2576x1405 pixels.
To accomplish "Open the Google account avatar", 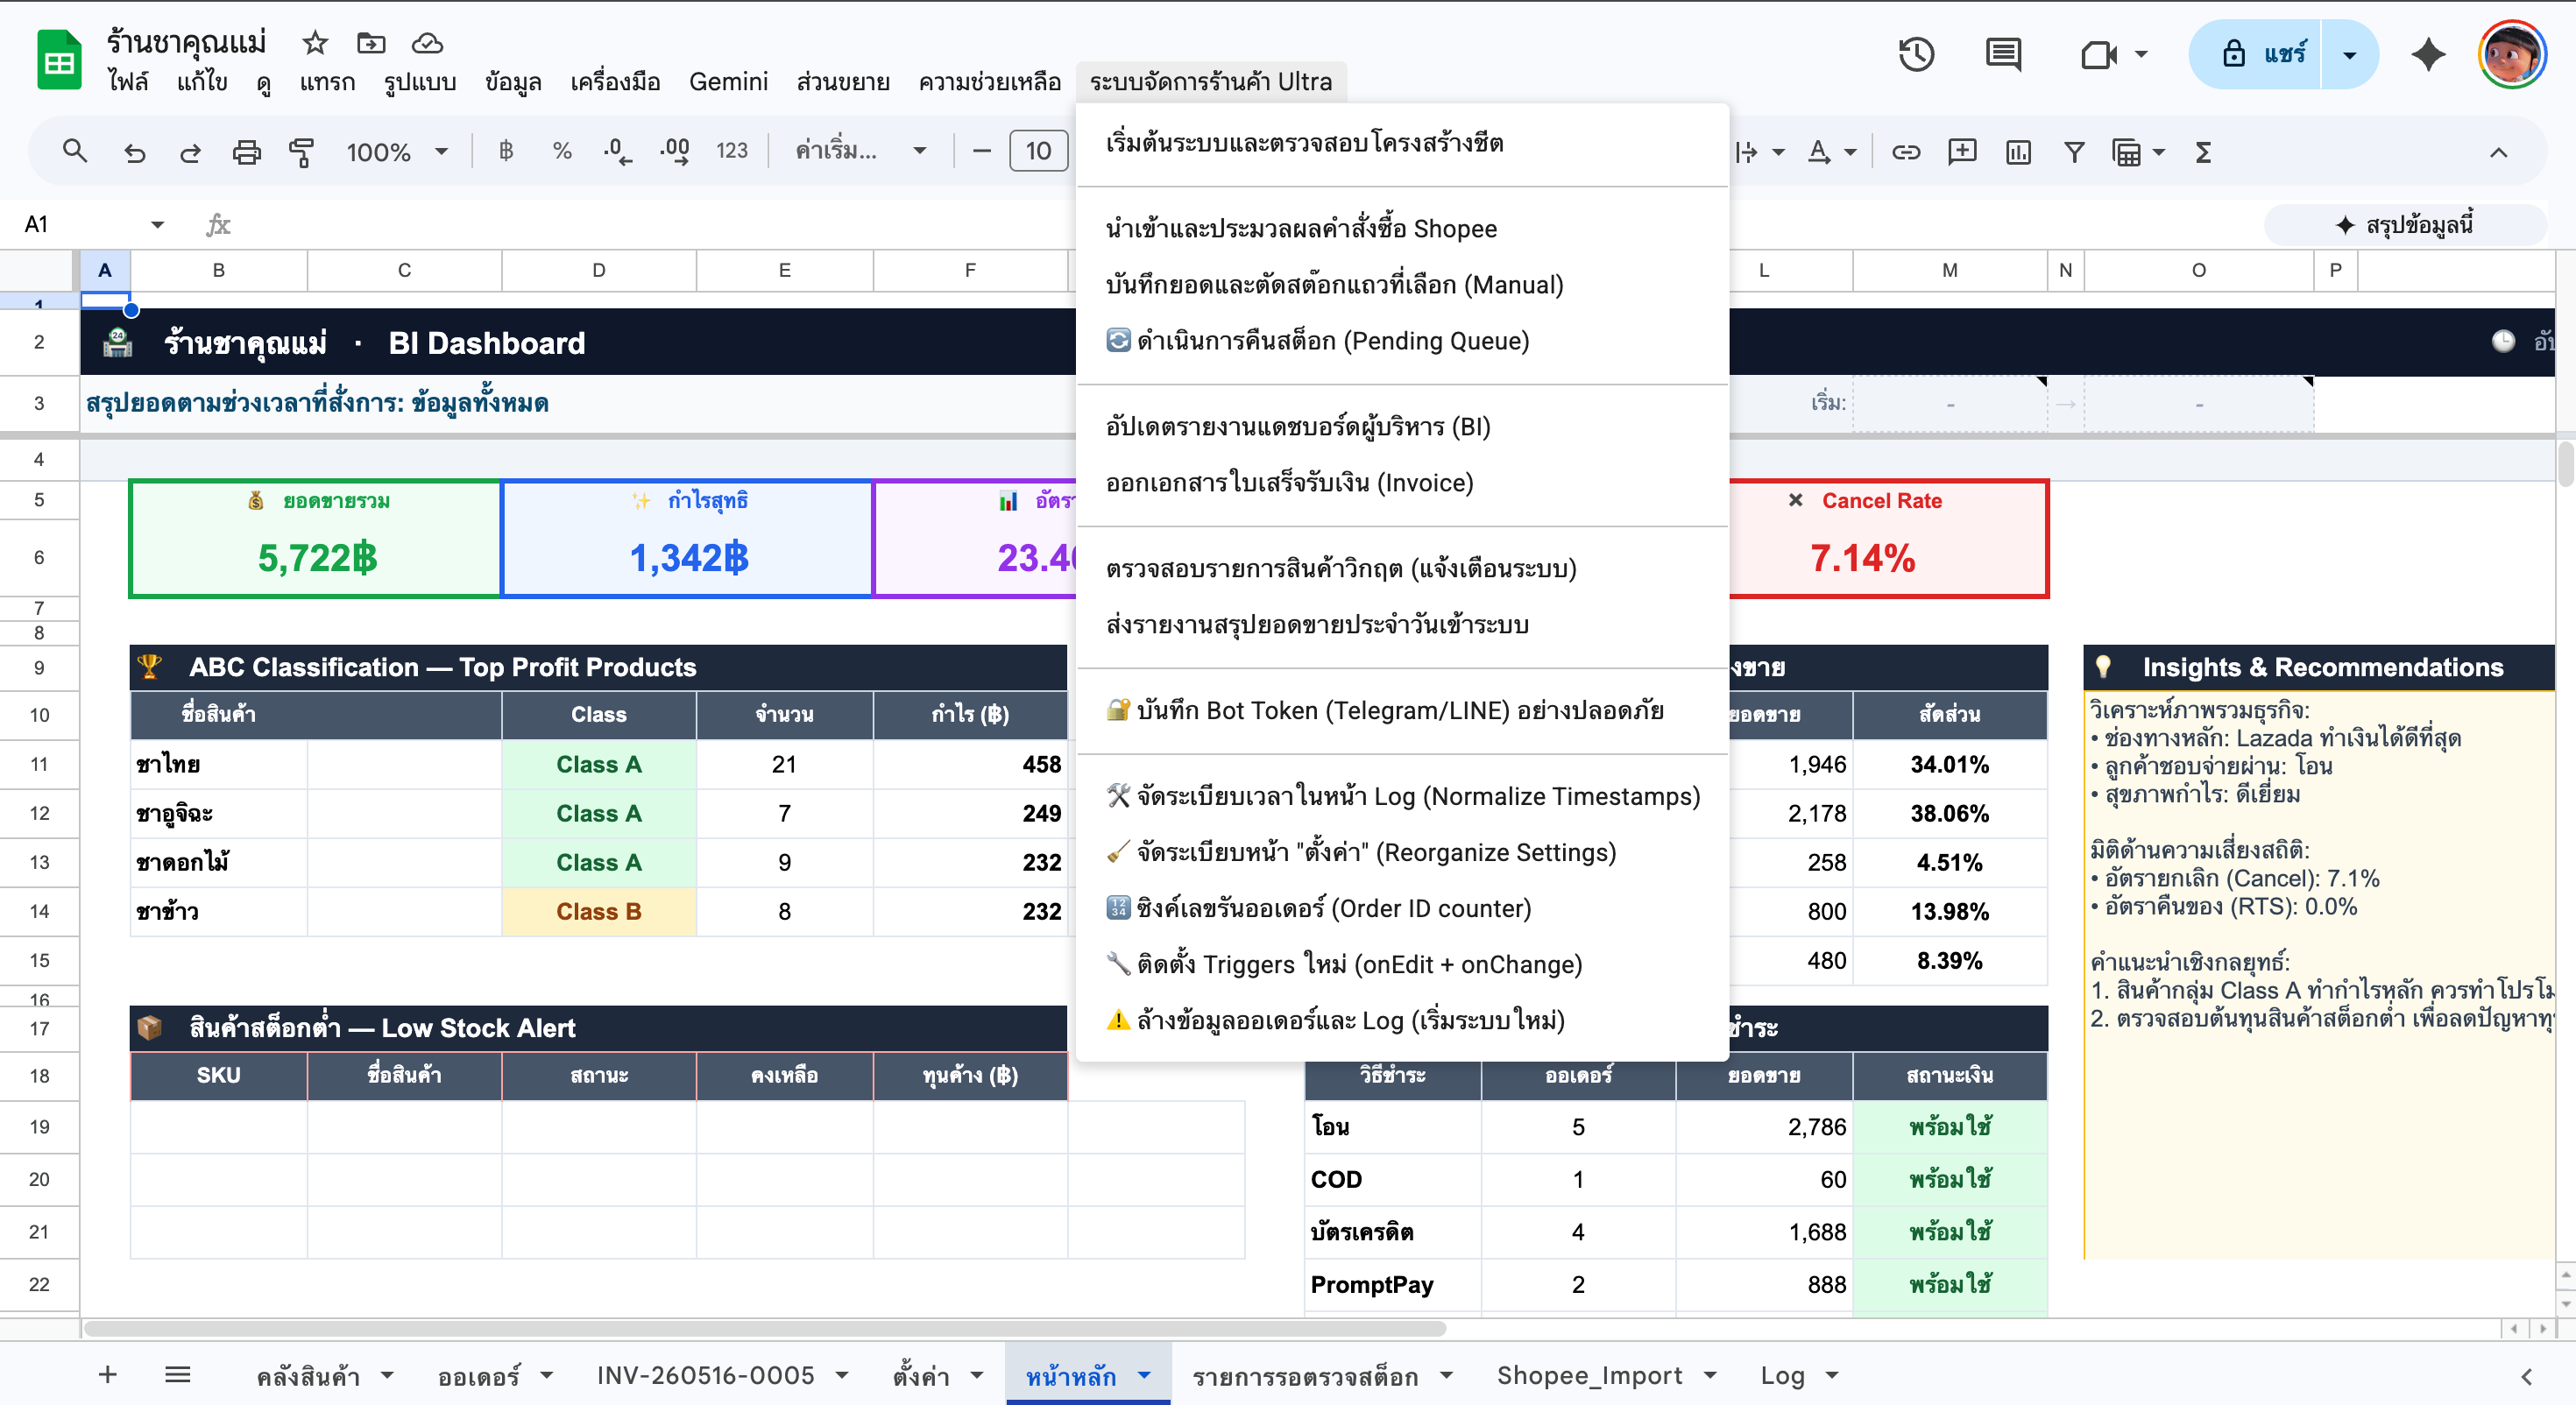I will point(2511,54).
